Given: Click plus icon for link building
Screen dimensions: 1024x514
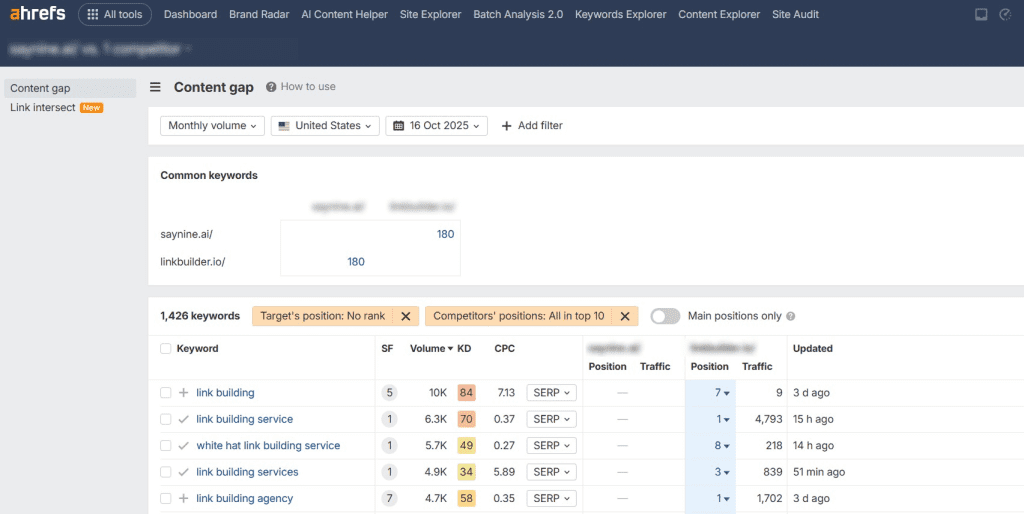Looking at the screenshot, I should tap(184, 393).
